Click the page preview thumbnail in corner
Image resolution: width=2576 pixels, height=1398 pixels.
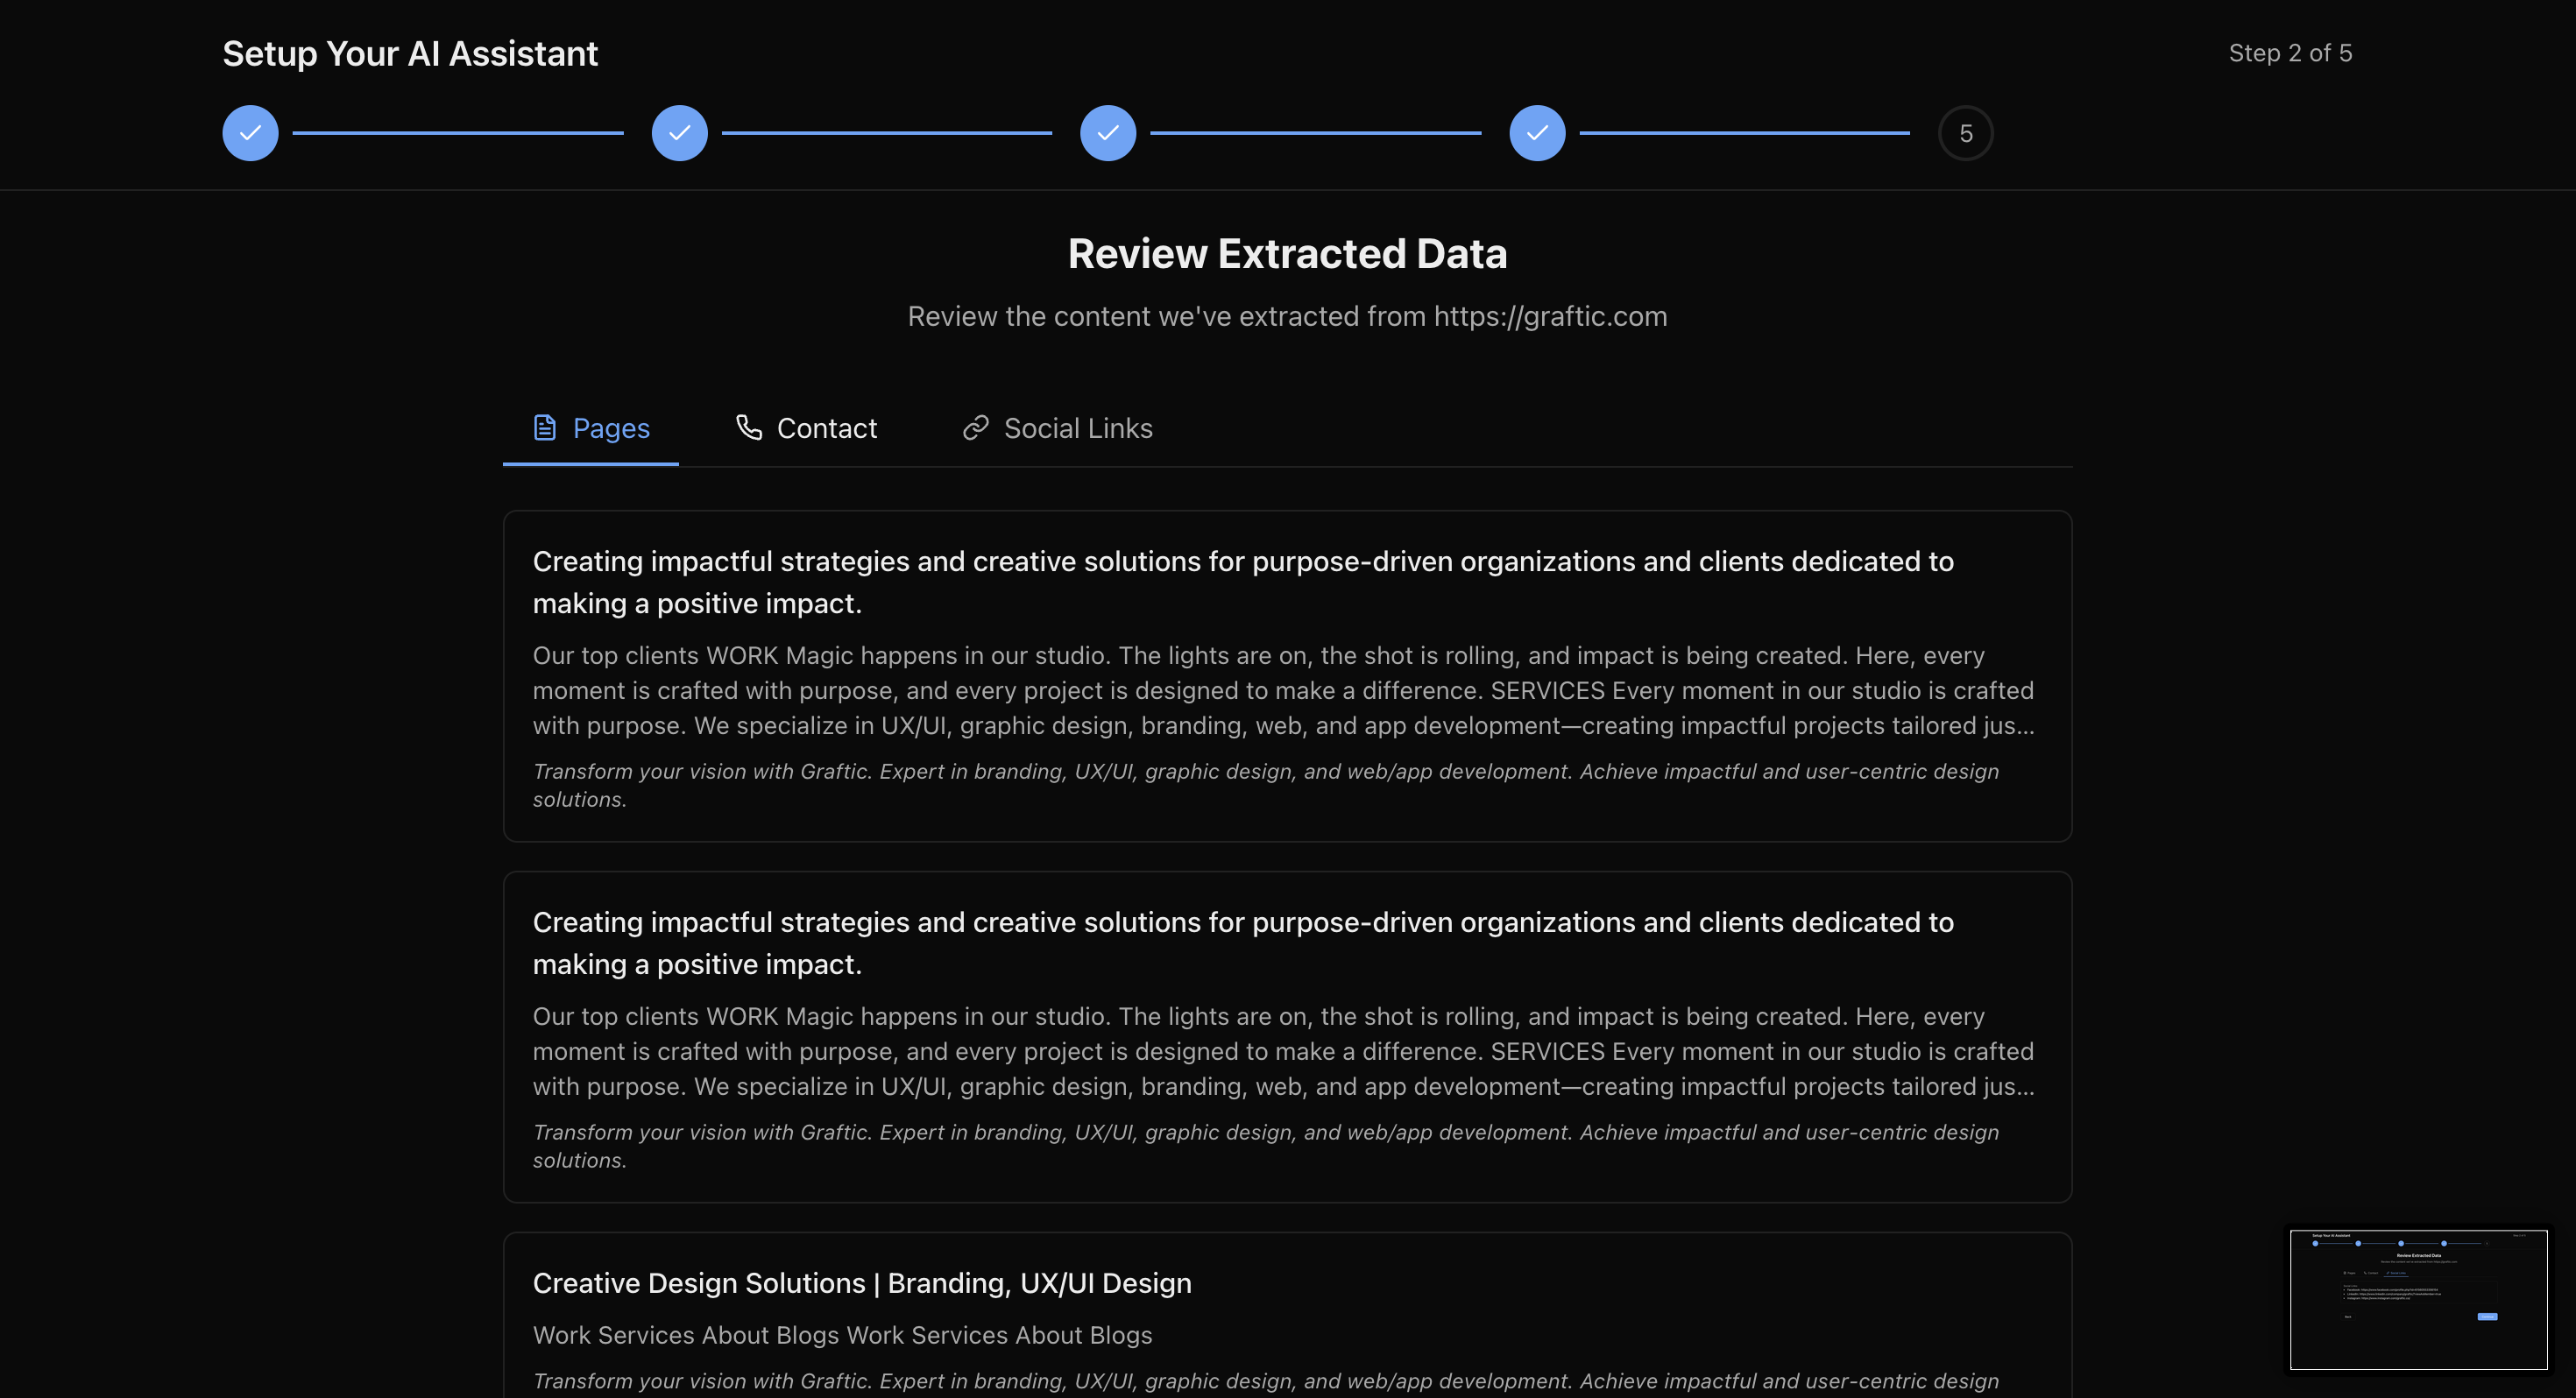(2417, 1299)
